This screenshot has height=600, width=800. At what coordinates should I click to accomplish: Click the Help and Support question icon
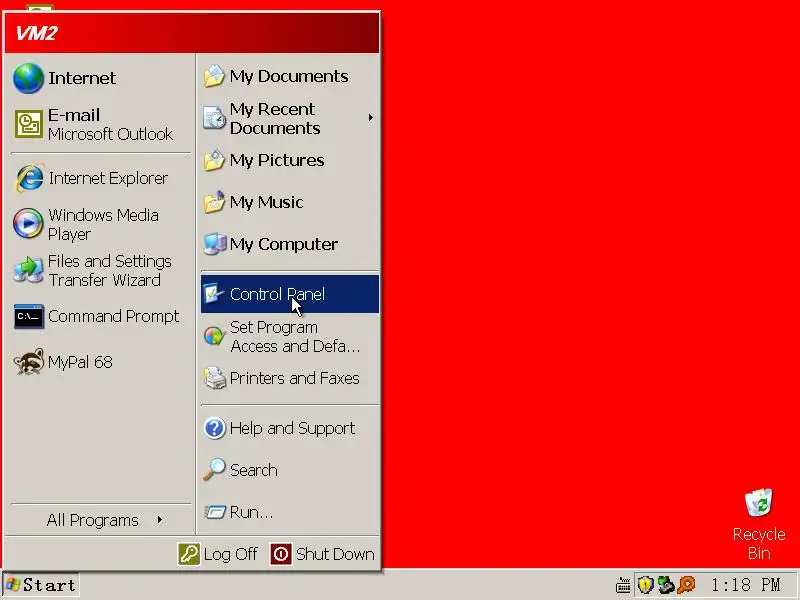click(x=214, y=428)
